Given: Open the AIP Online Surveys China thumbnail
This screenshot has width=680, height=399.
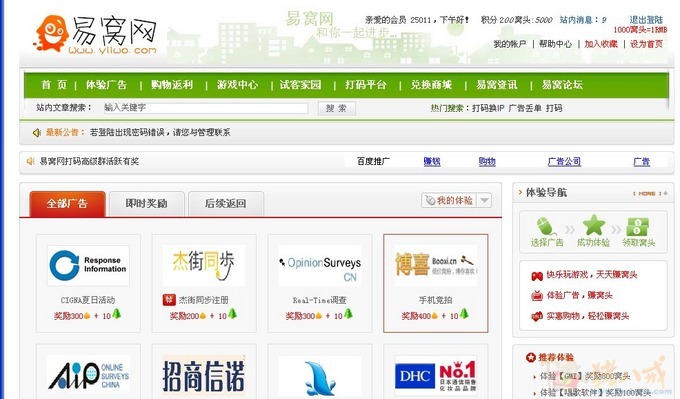Looking at the screenshot, I should click(88, 376).
